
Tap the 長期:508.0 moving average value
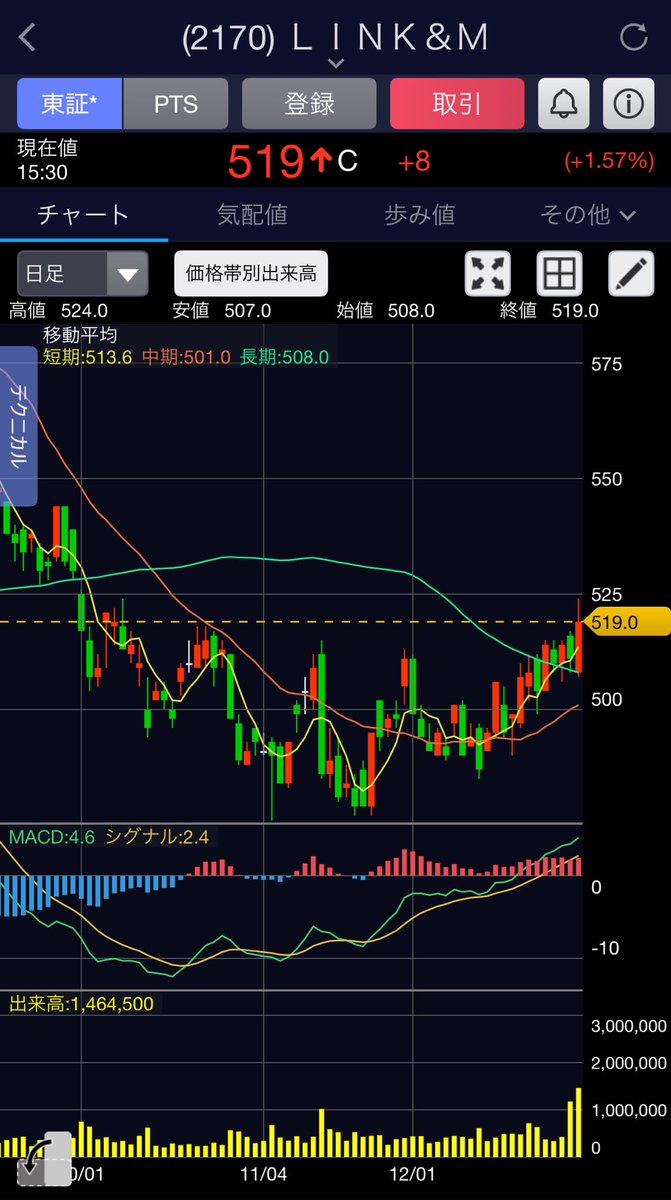pyautogui.click(x=284, y=356)
